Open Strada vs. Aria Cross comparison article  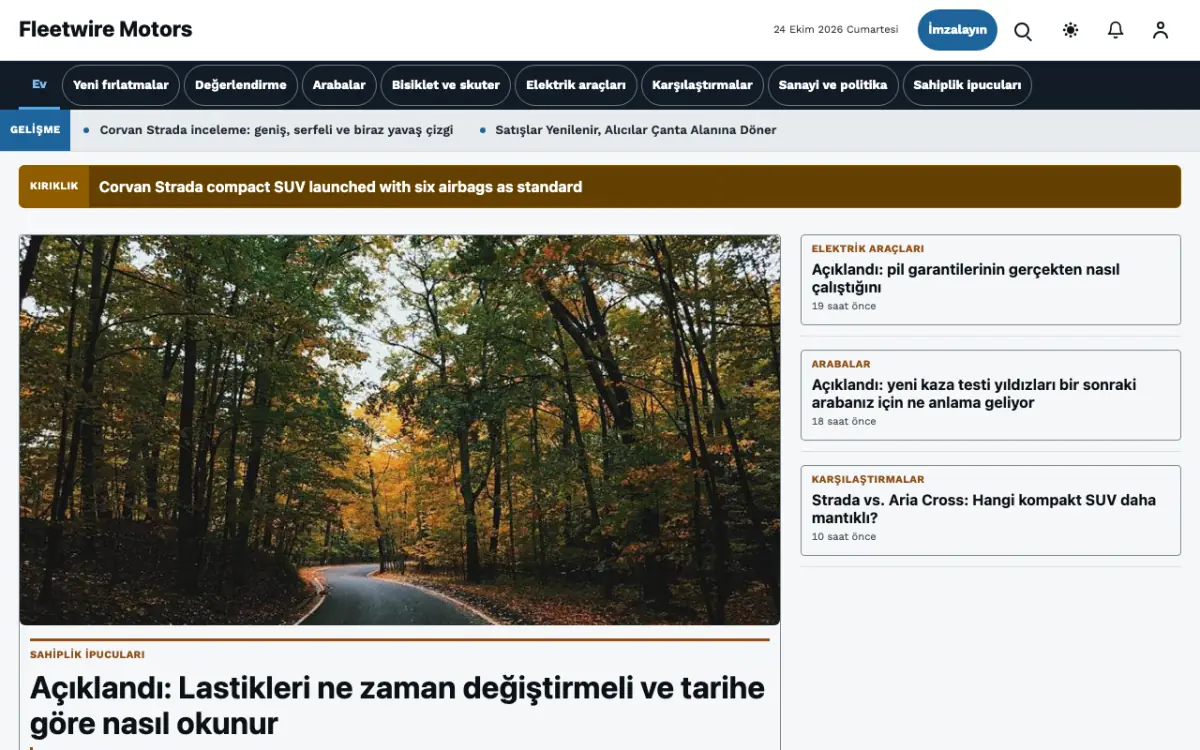tap(984, 508)
